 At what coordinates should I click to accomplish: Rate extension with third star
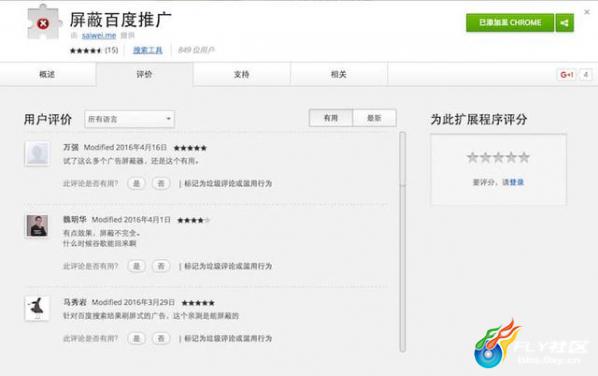coord(498,157)
